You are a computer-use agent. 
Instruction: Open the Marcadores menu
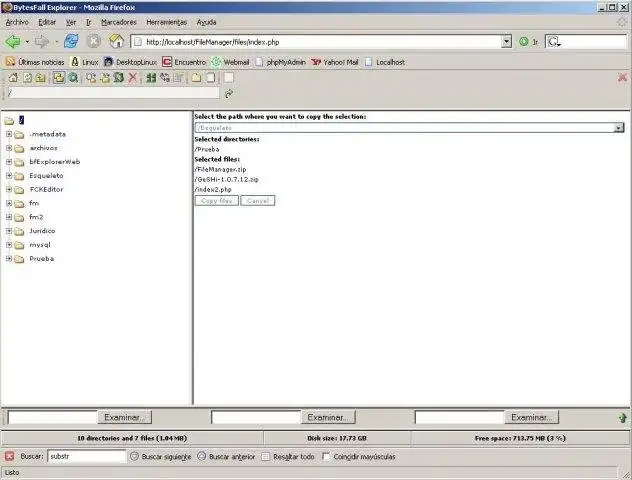point(118,22)
